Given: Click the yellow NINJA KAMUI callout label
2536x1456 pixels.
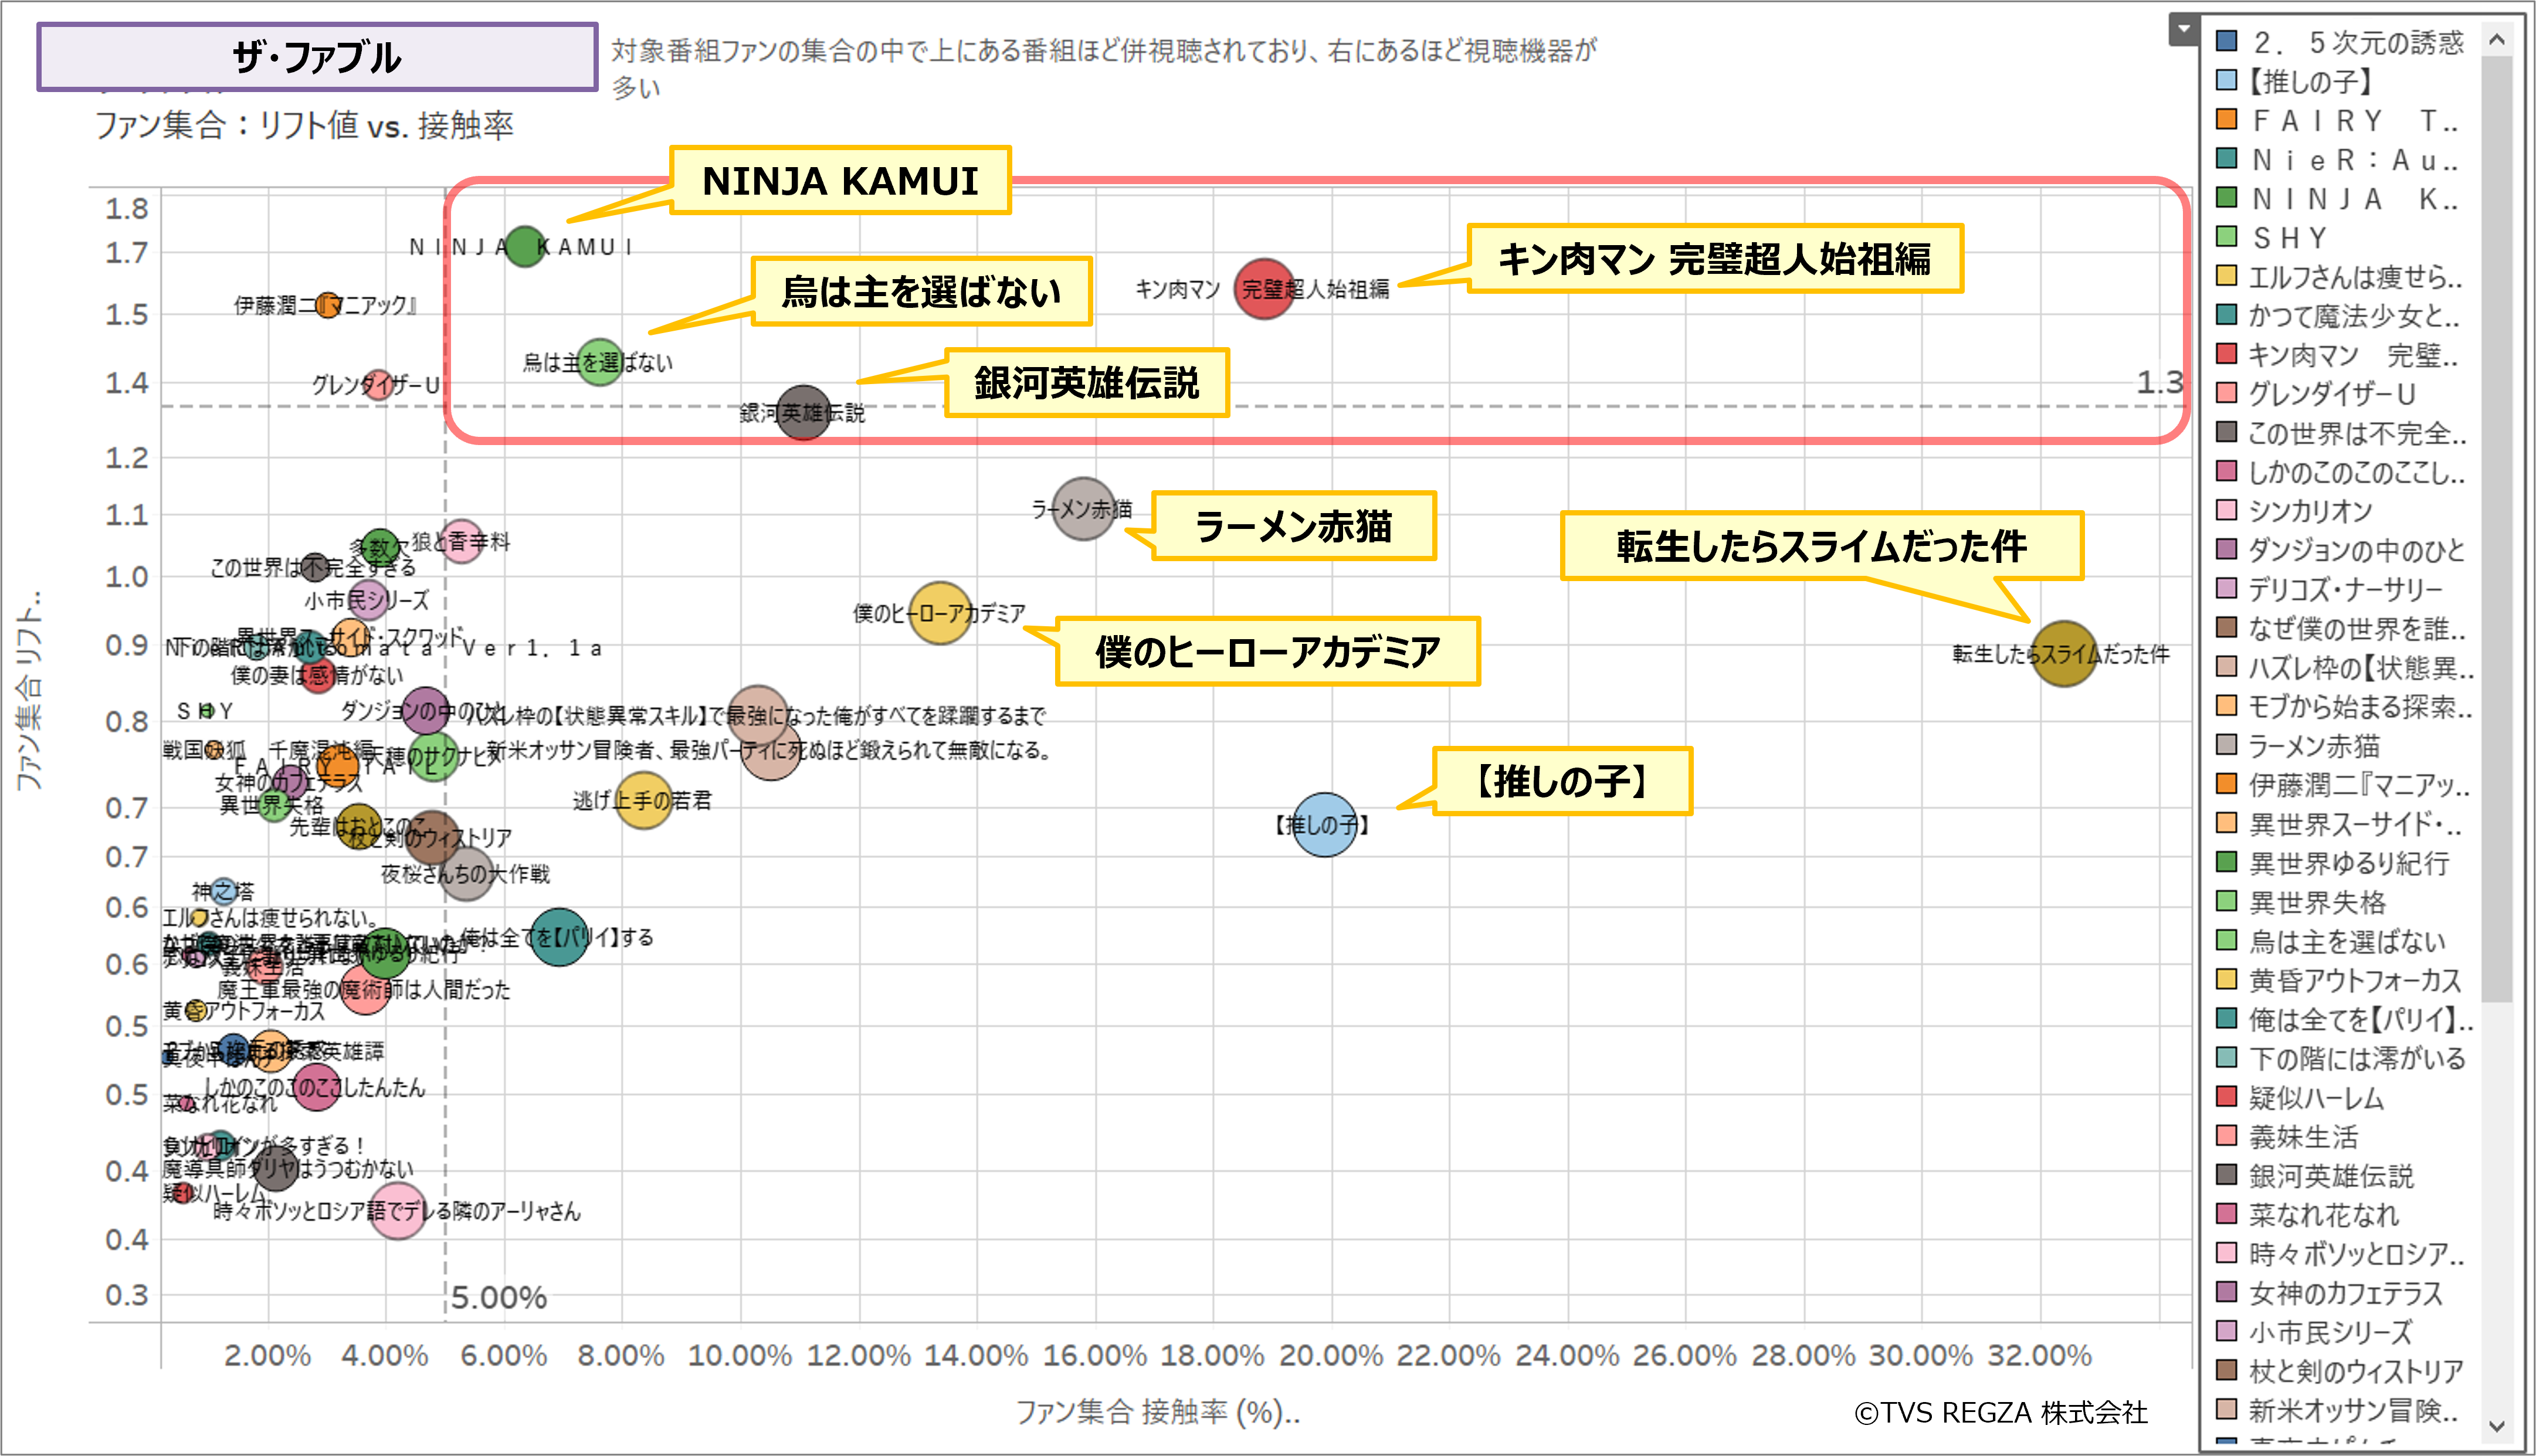Looking at the screenshot, I should pyautogui.click(x=840, y=181).
